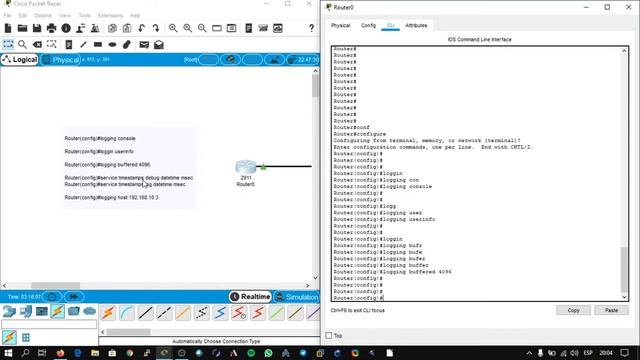Click the Power Cycle Devices button
This screenshot has height=360, width=640.
(x=52, y=297)
